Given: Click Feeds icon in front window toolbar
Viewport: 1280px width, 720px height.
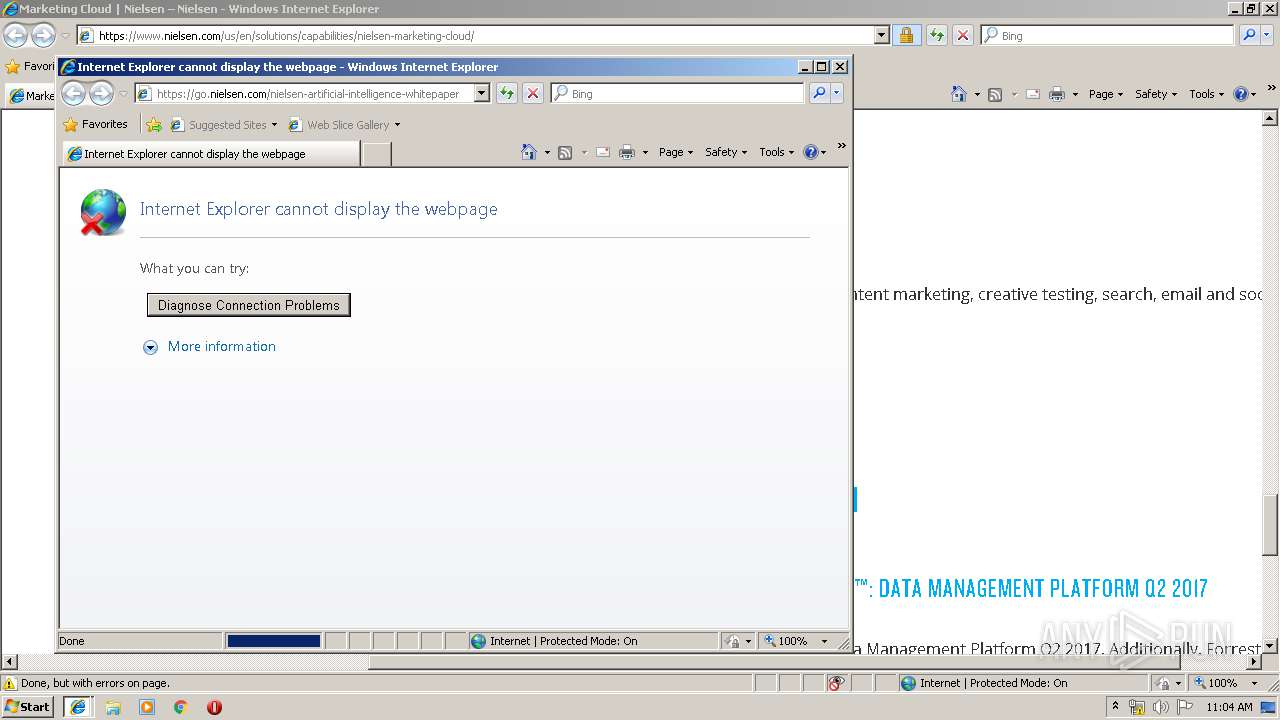Looking at the screenshot, I should click(x=565, y=152).
